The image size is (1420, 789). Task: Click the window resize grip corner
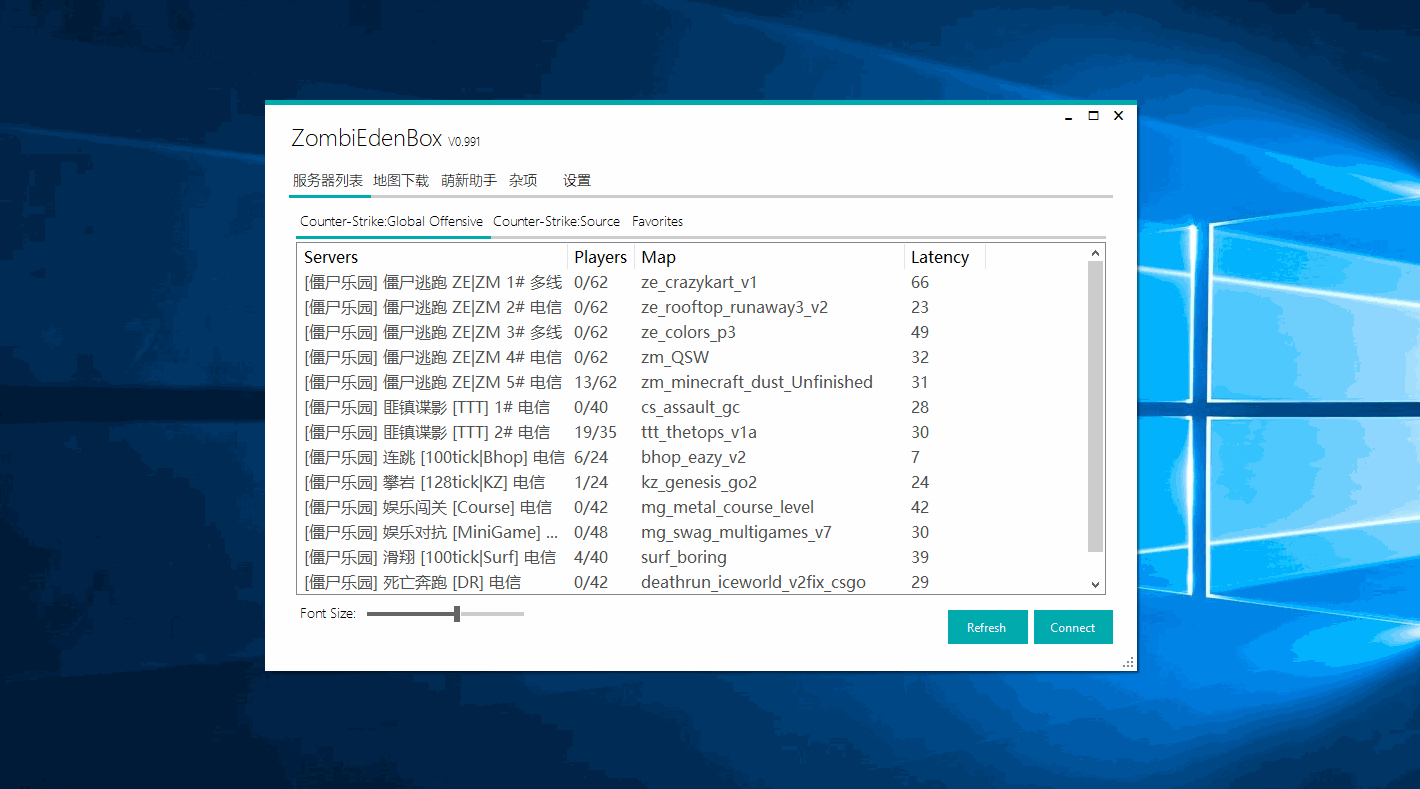pos(1129,662)
